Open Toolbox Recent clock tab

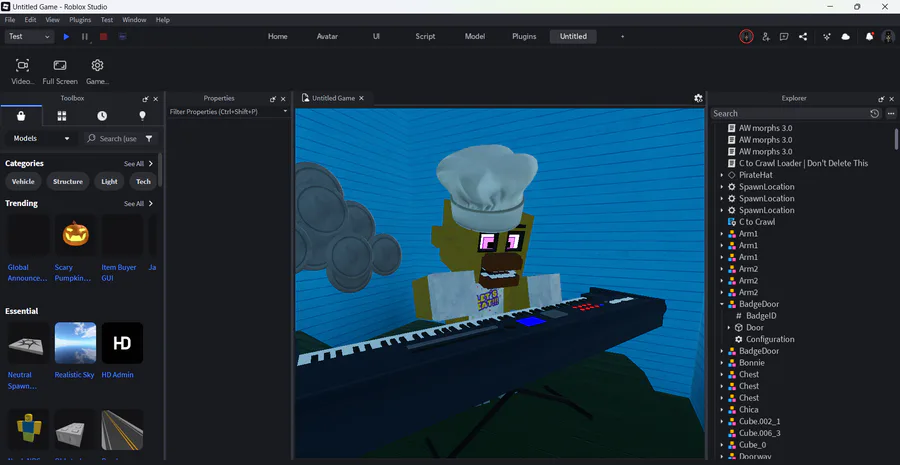click(x=102, y=116)
